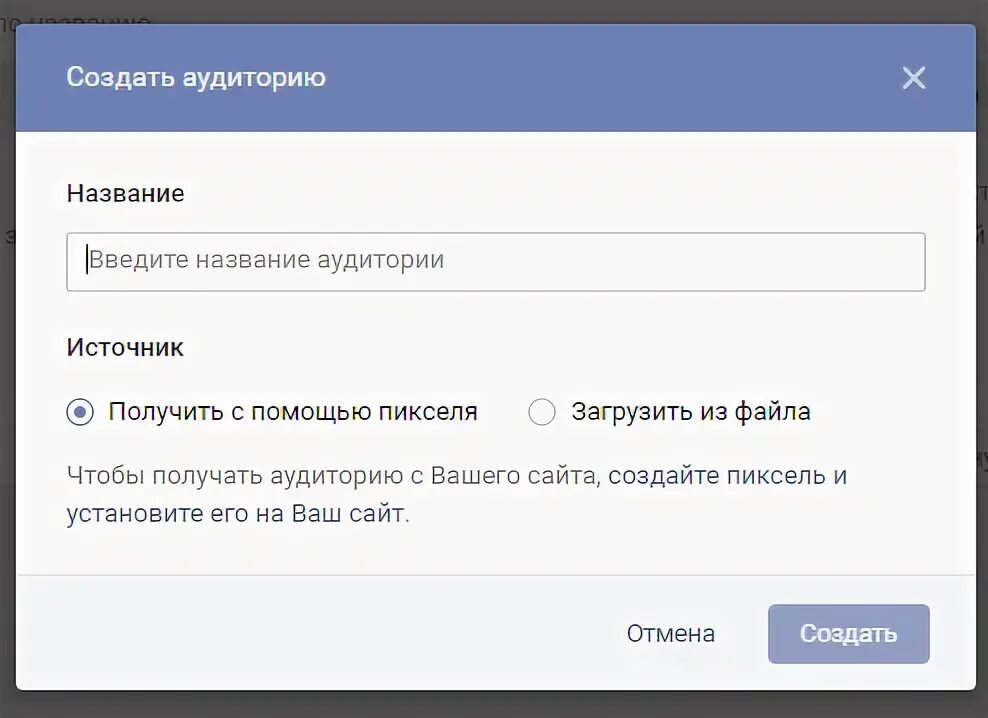Click the Источник section heading
The width and height of the screenshot is (988, 718).
pyautogui.click(x=125, y=347)
